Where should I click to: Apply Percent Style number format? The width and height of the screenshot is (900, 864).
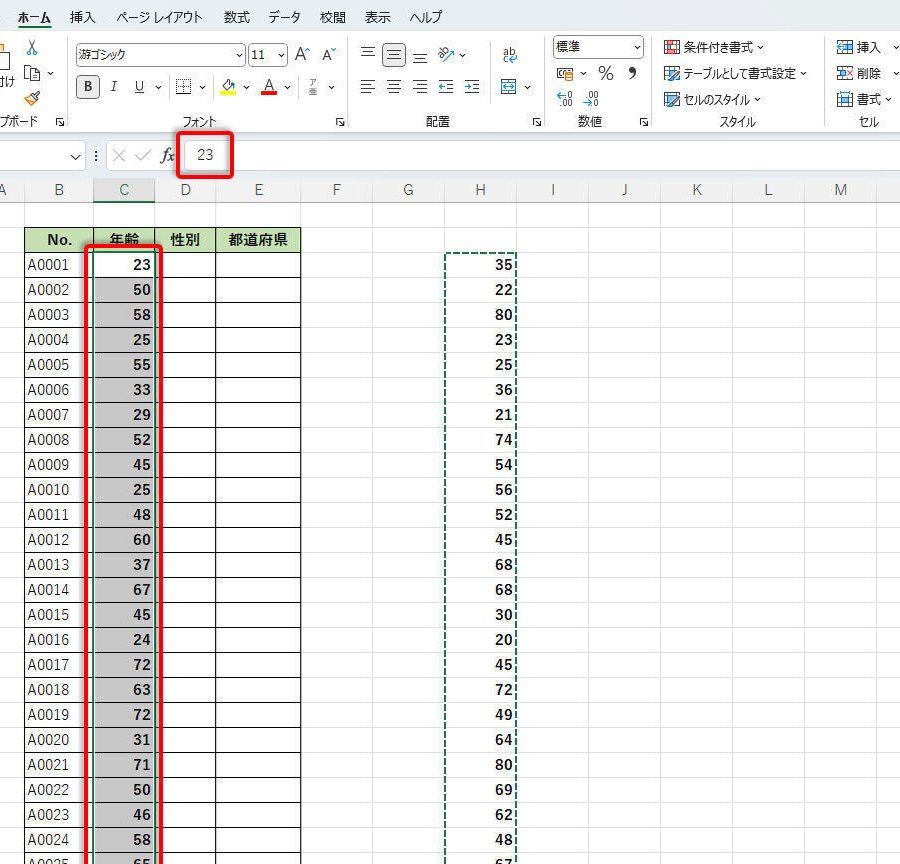tap(605, 73)
